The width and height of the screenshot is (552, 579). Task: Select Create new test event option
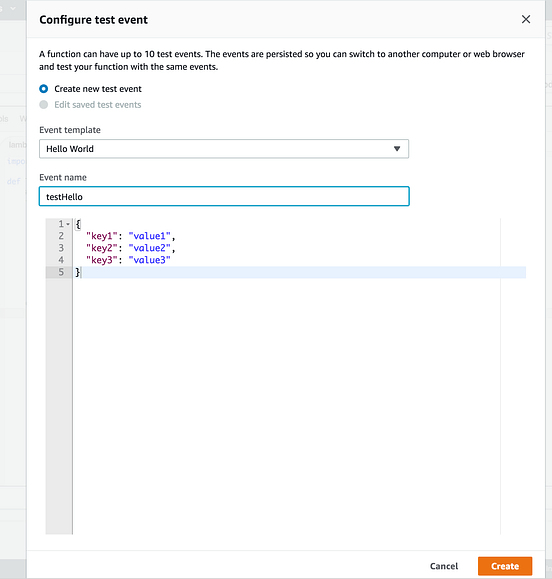point(44,89)
